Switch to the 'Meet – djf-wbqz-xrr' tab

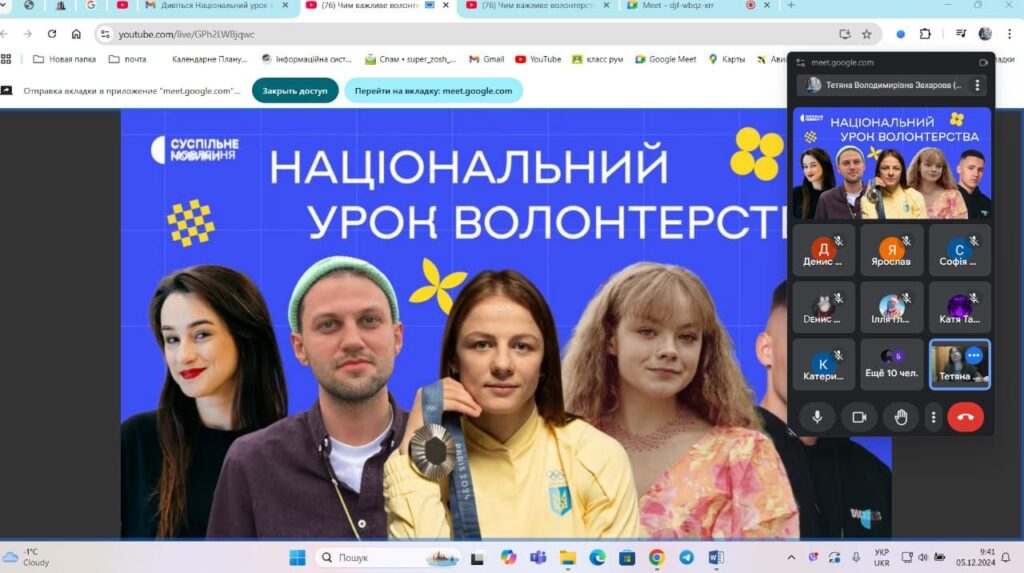pos(700,6)
